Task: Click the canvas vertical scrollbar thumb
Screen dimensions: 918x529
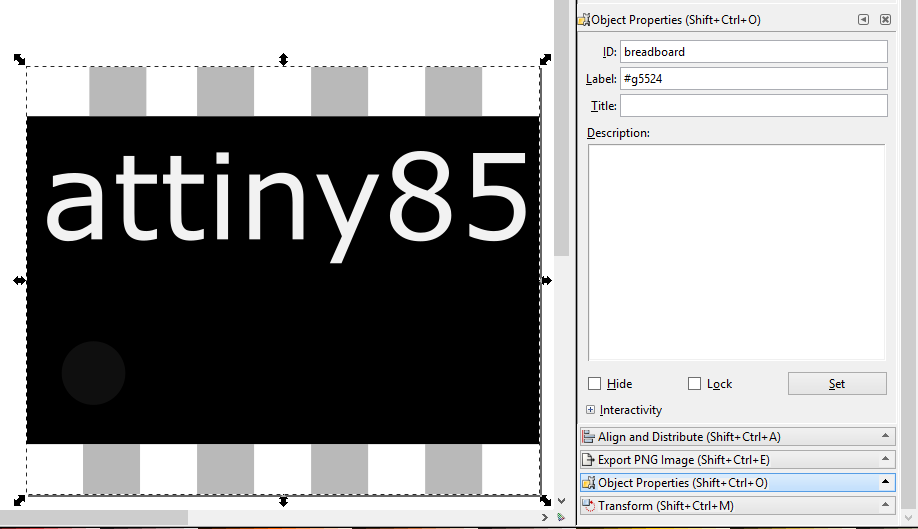Action: [x=562, y=128]
